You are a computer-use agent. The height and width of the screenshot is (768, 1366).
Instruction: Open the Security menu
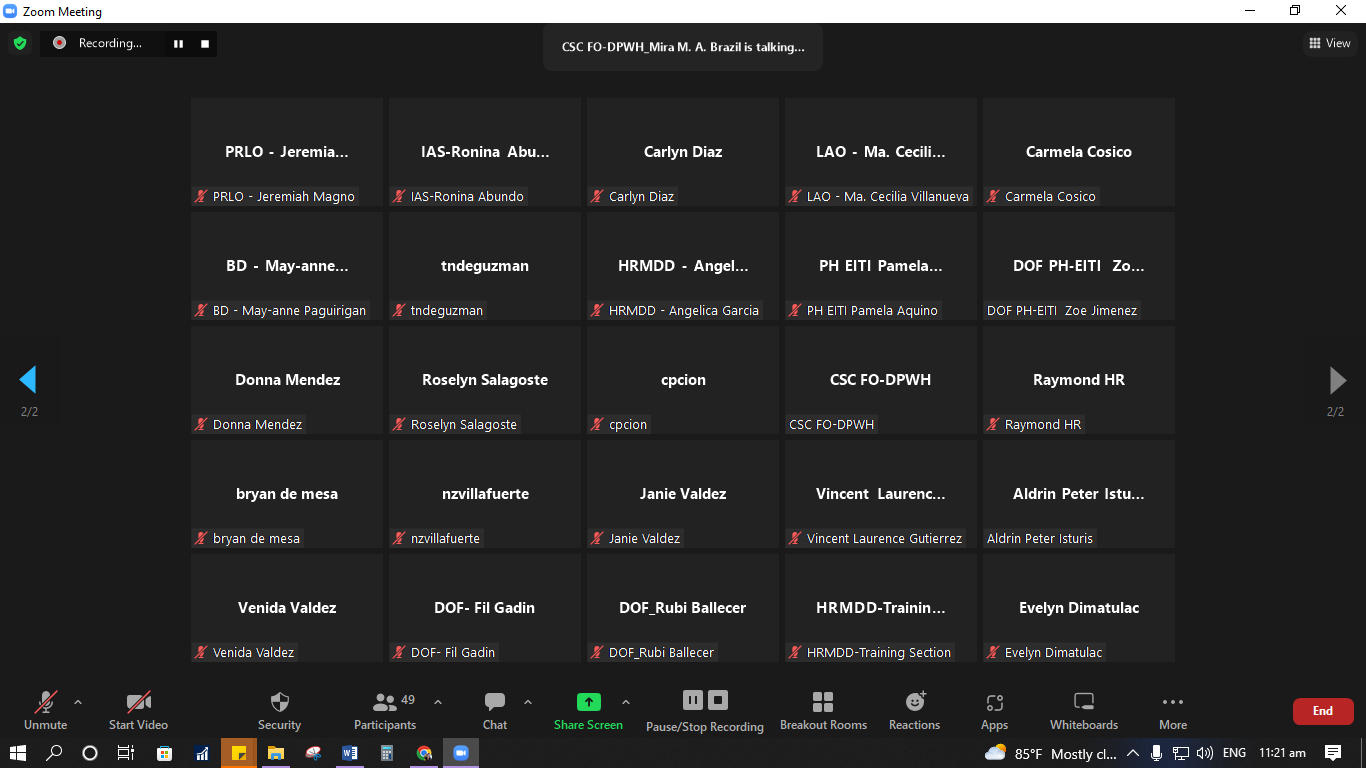point(279,711)
